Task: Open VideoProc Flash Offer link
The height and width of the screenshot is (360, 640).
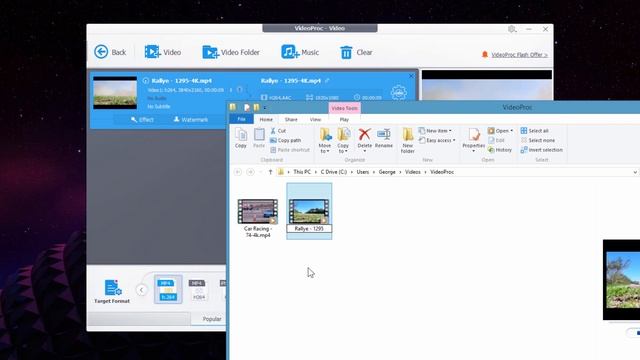Action: [519, 55]
